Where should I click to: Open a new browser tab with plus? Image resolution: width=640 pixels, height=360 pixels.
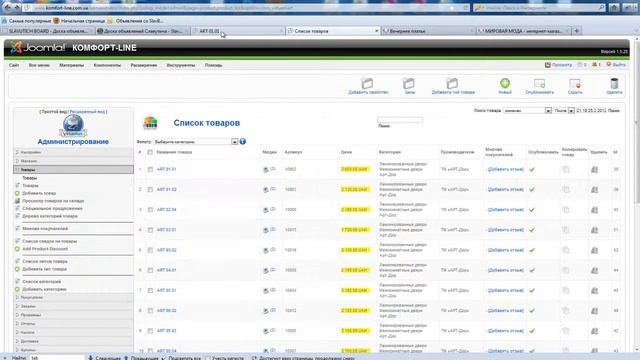577,31
